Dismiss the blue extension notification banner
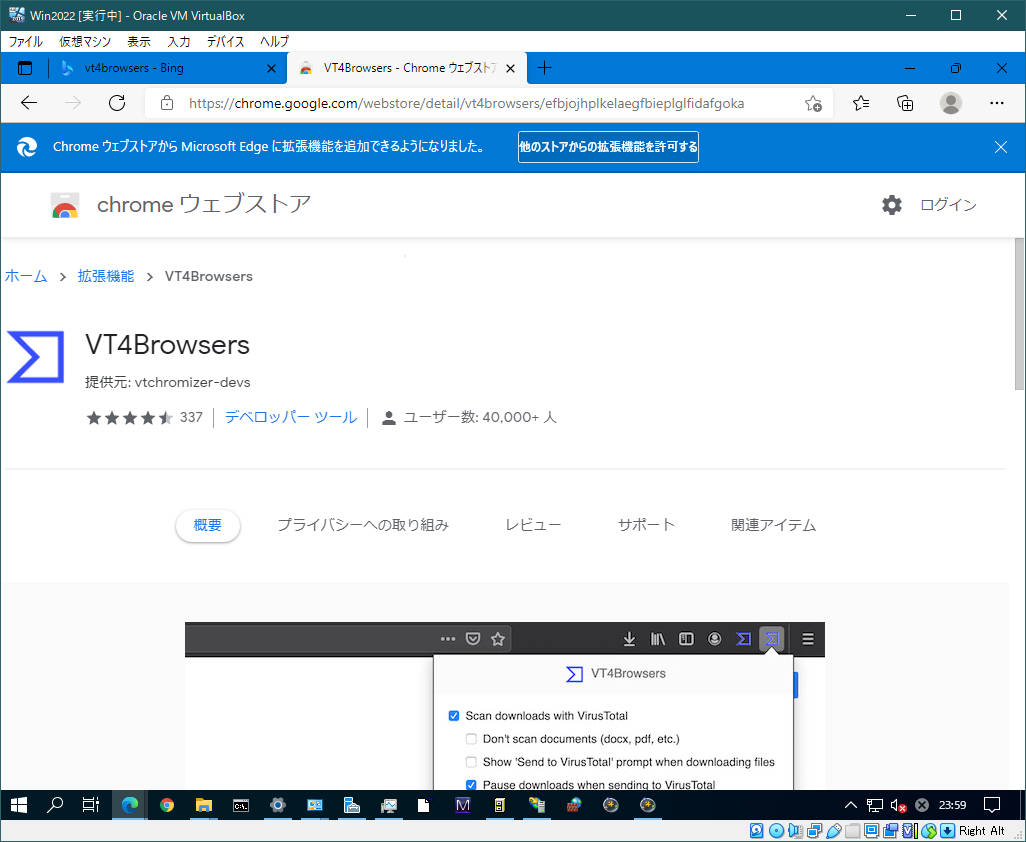 tap(1000, 147)
